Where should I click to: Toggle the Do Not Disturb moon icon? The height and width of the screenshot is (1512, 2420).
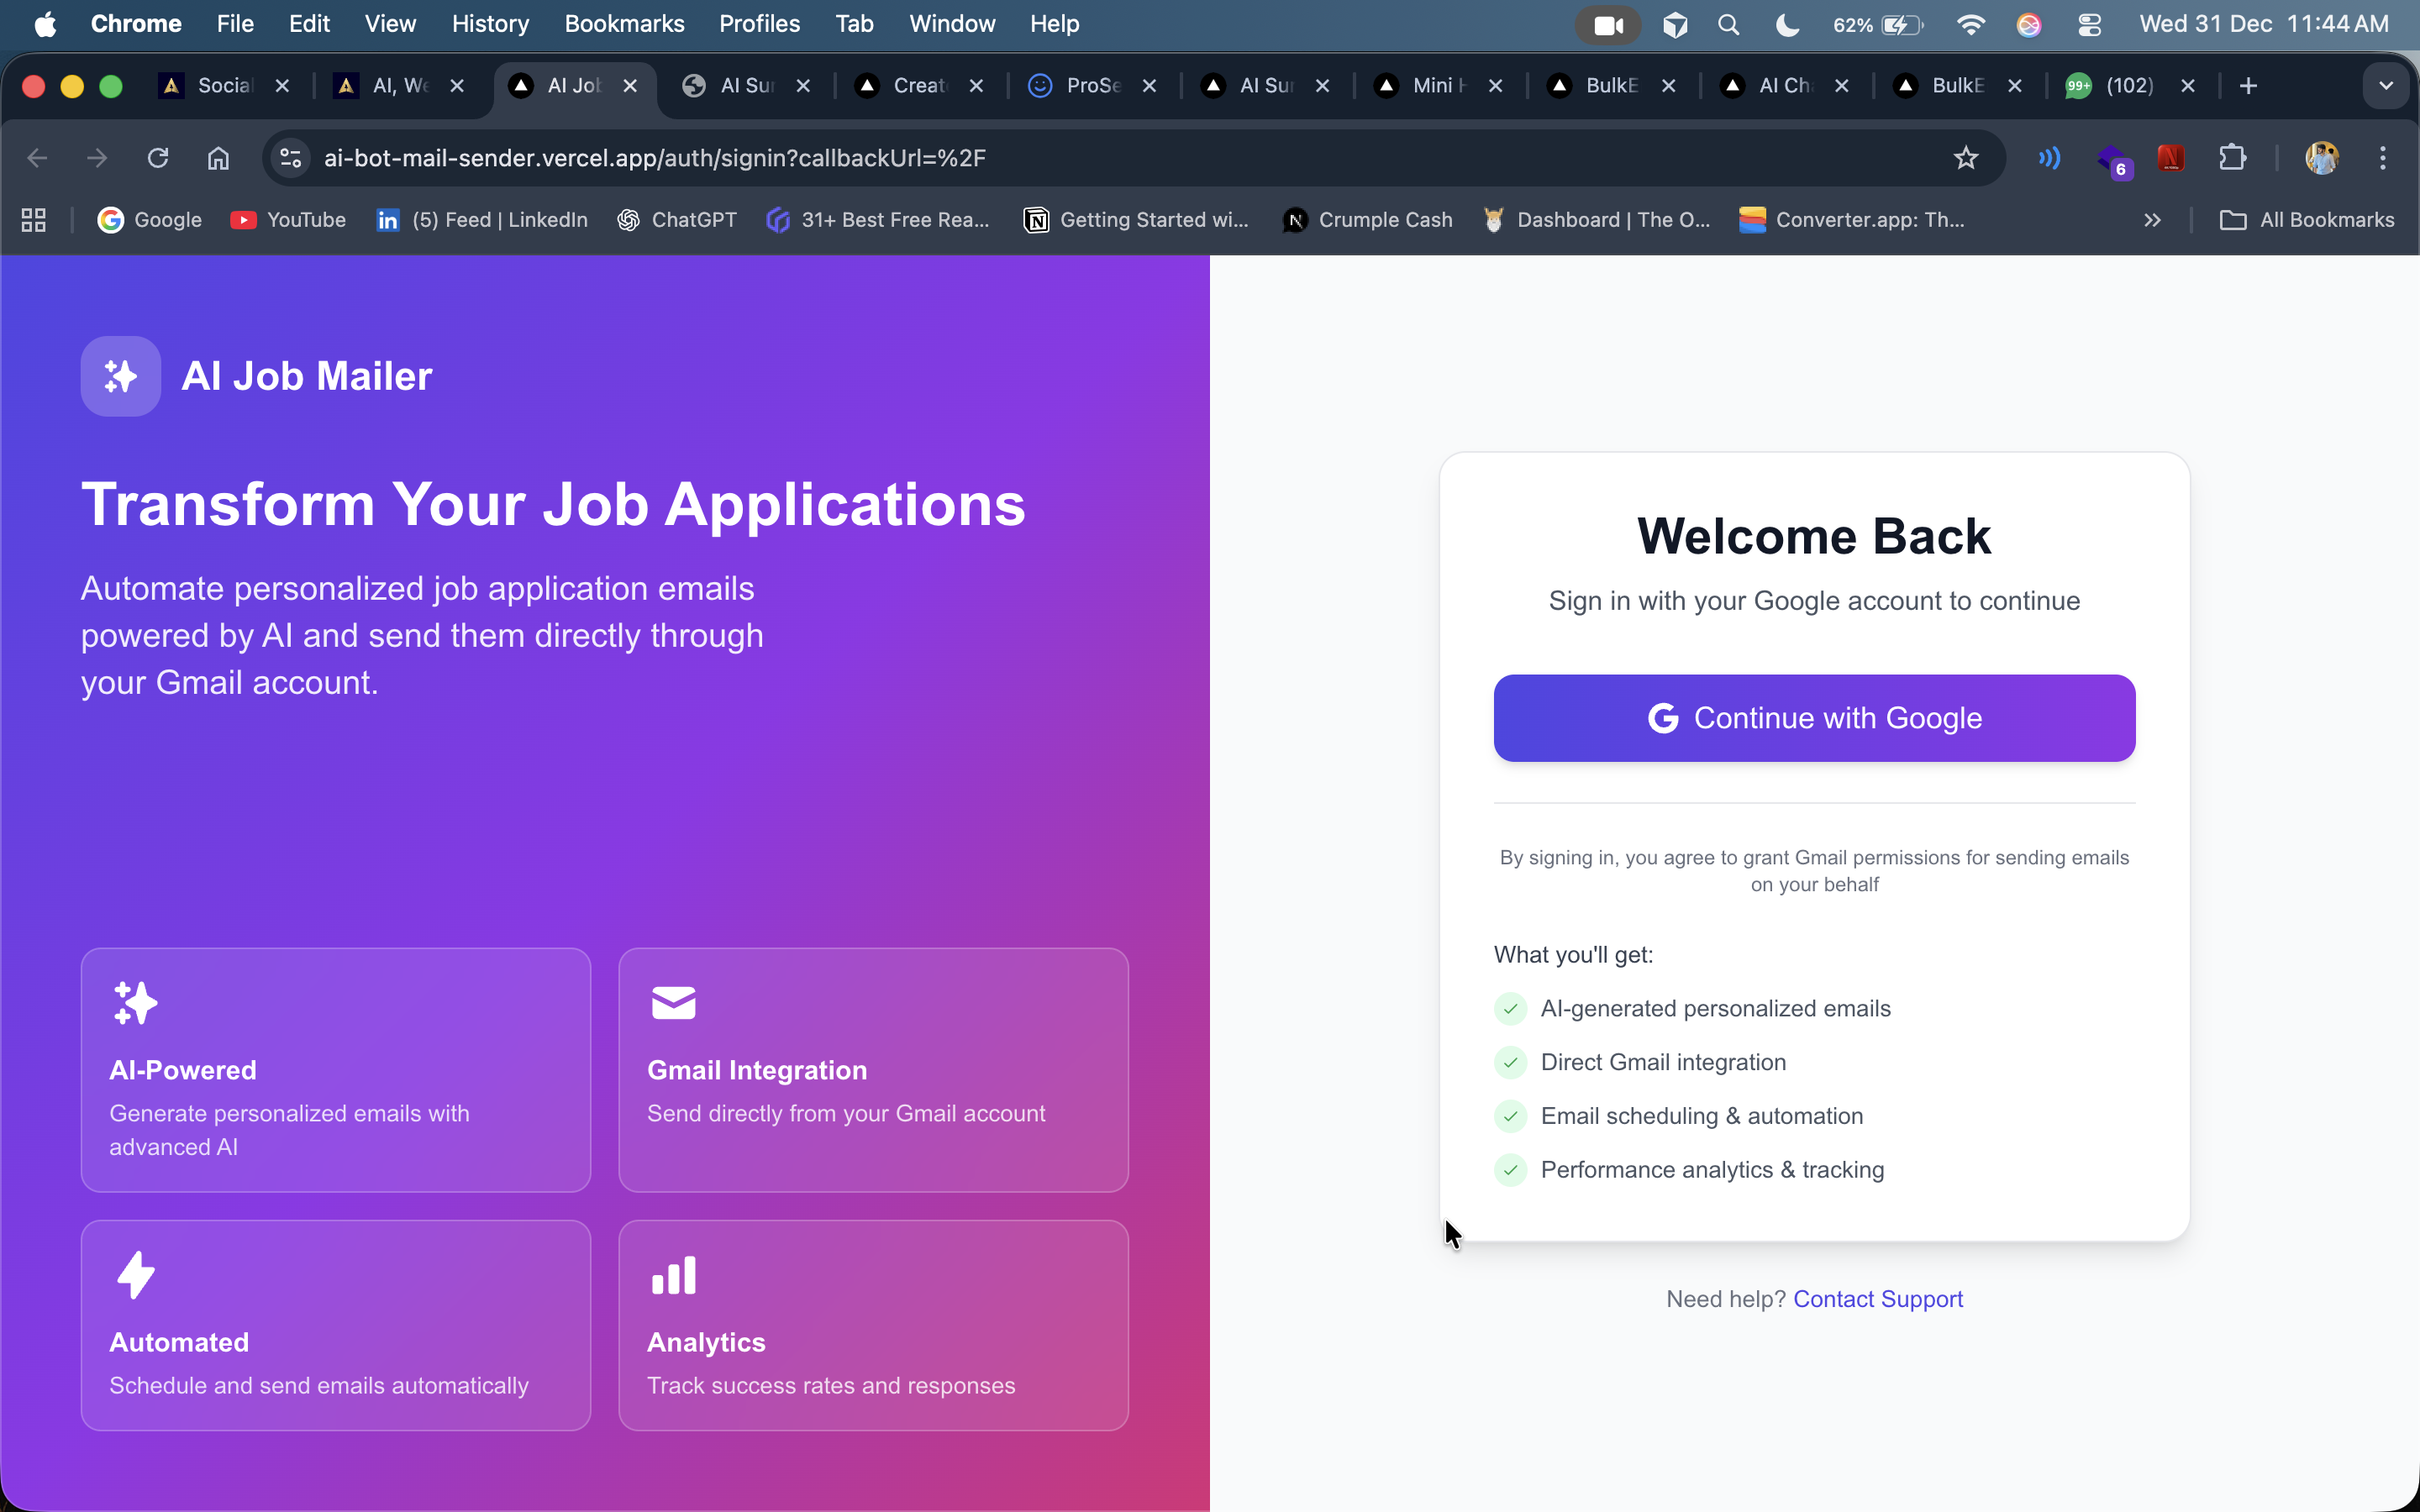click(1787, 25)
